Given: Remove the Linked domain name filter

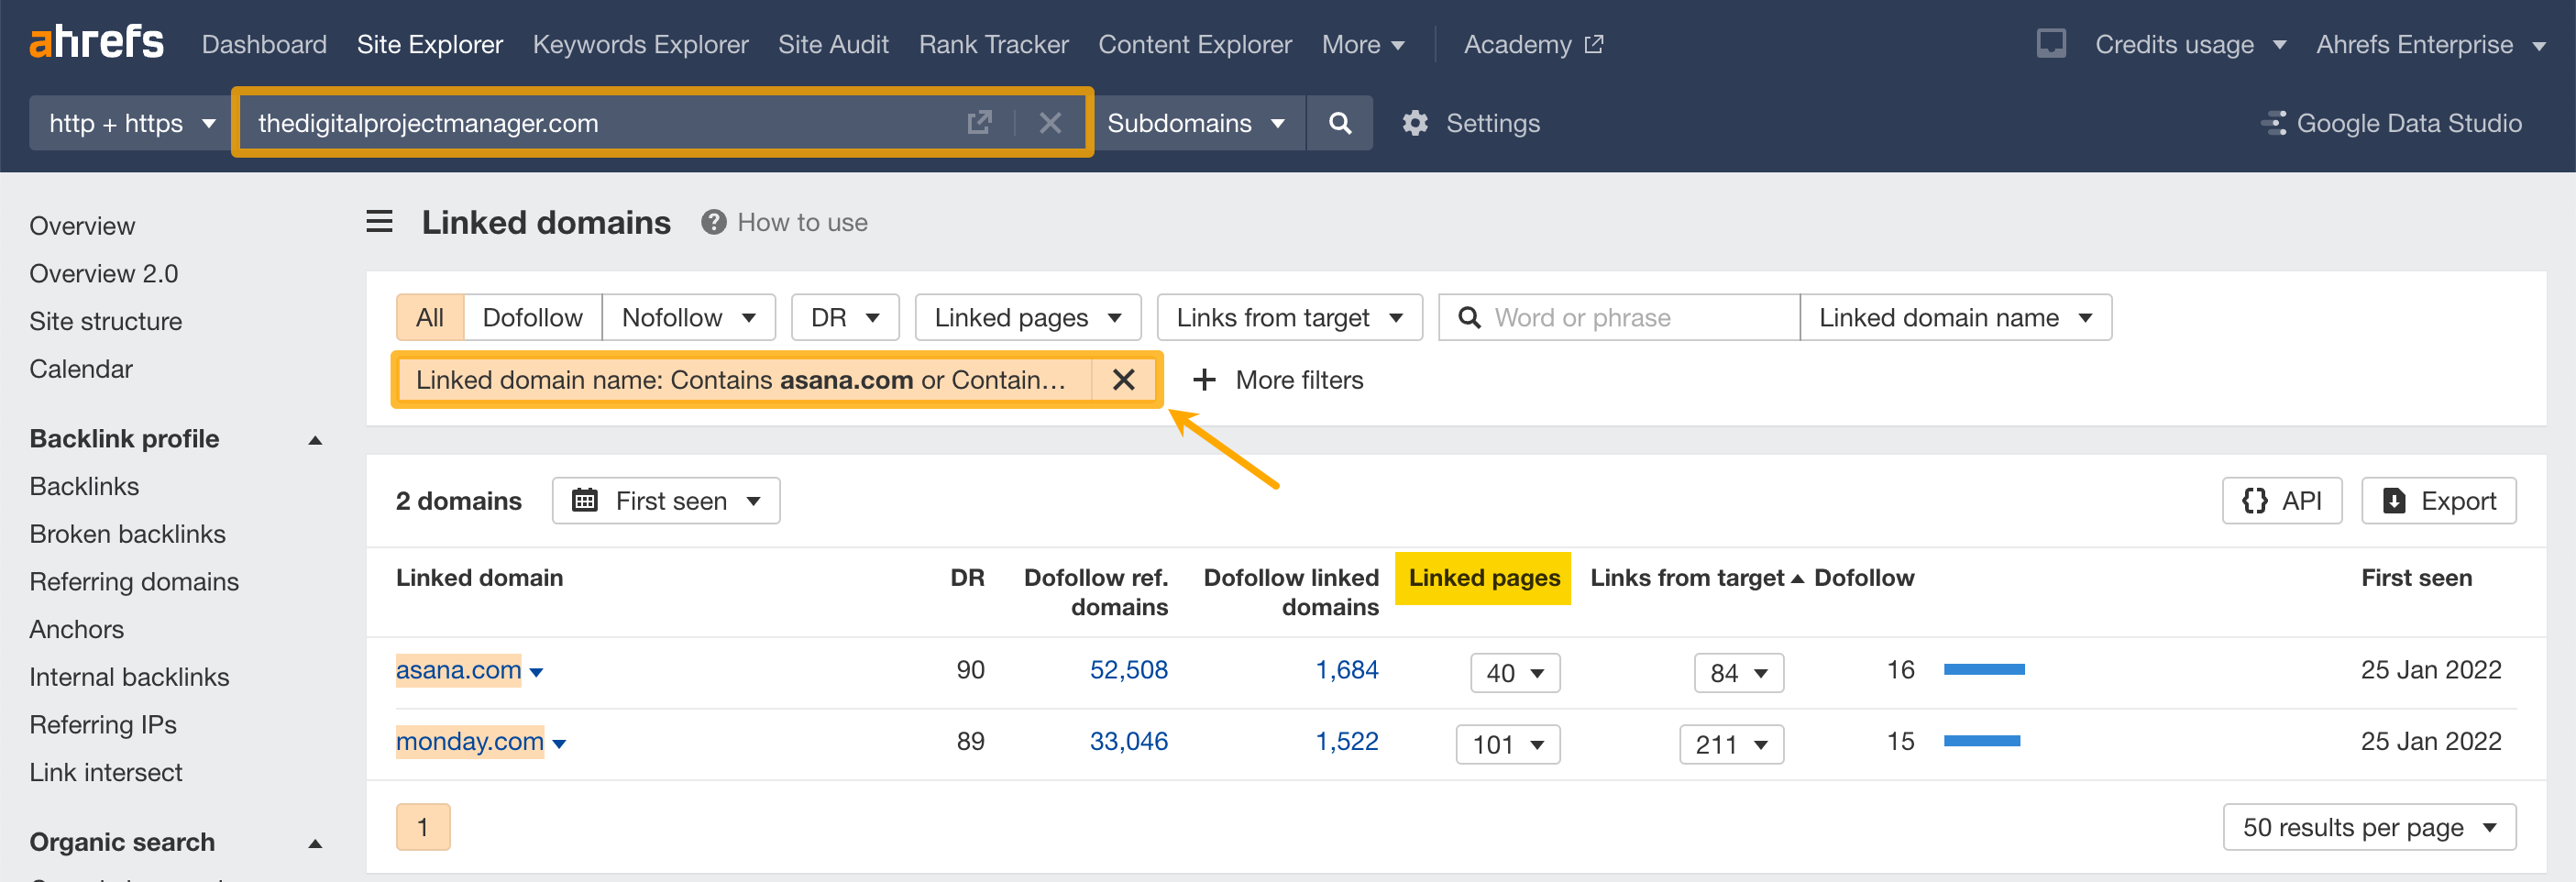Looking at the screenshot, I should [x=1124, y=380].
